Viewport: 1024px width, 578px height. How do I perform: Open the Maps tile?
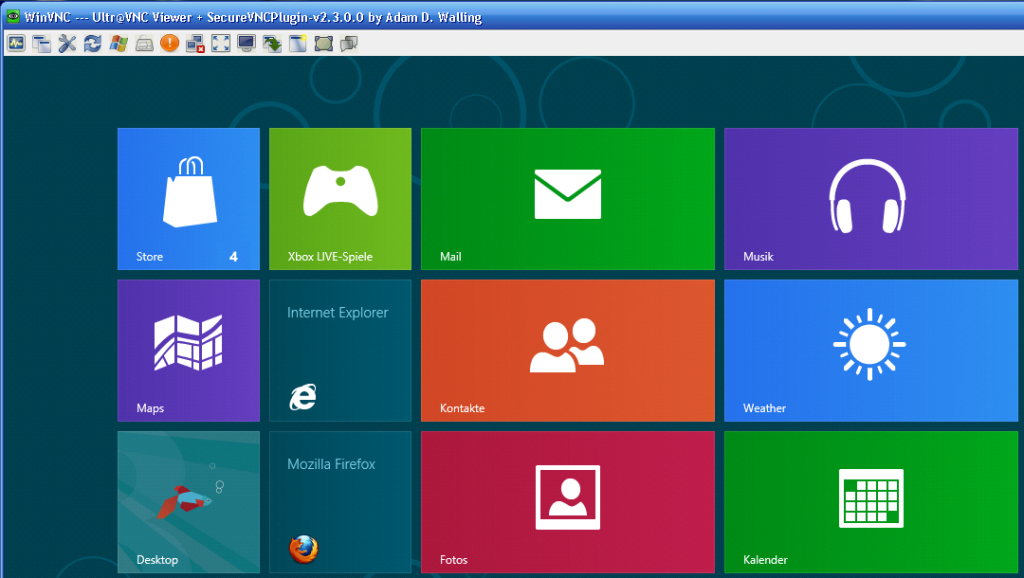tap(189, 350)
